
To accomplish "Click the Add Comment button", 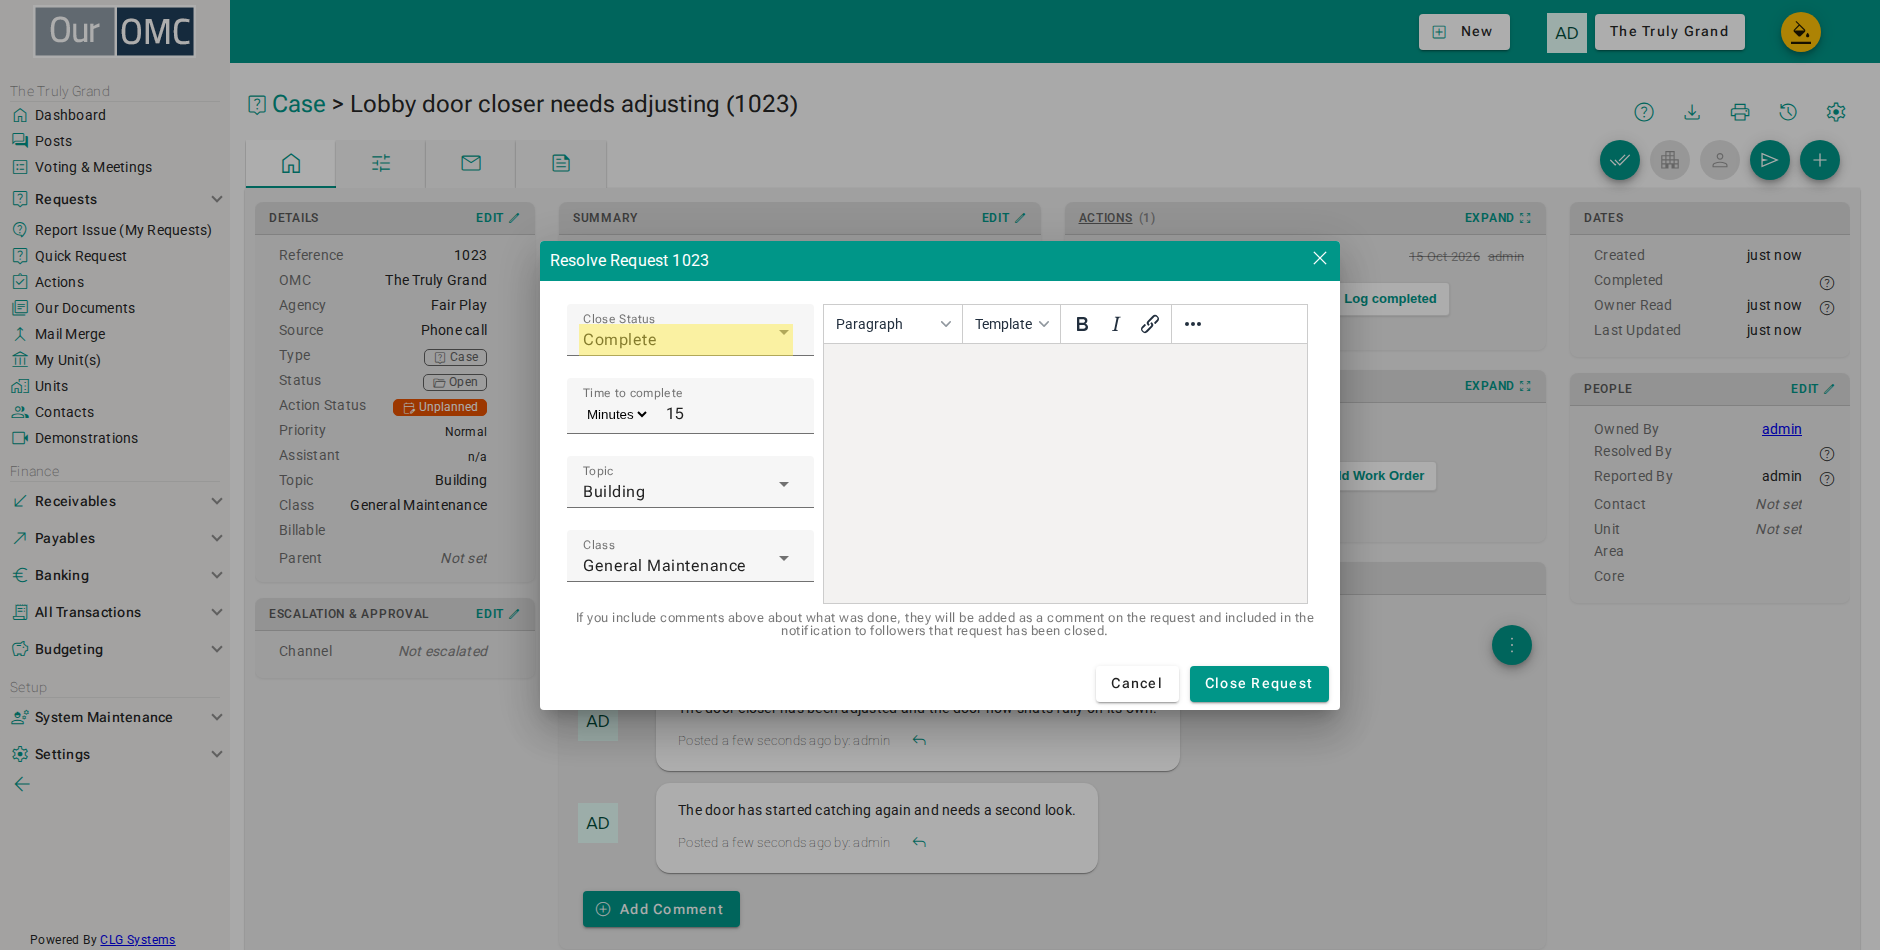I will tap(661, 909).
